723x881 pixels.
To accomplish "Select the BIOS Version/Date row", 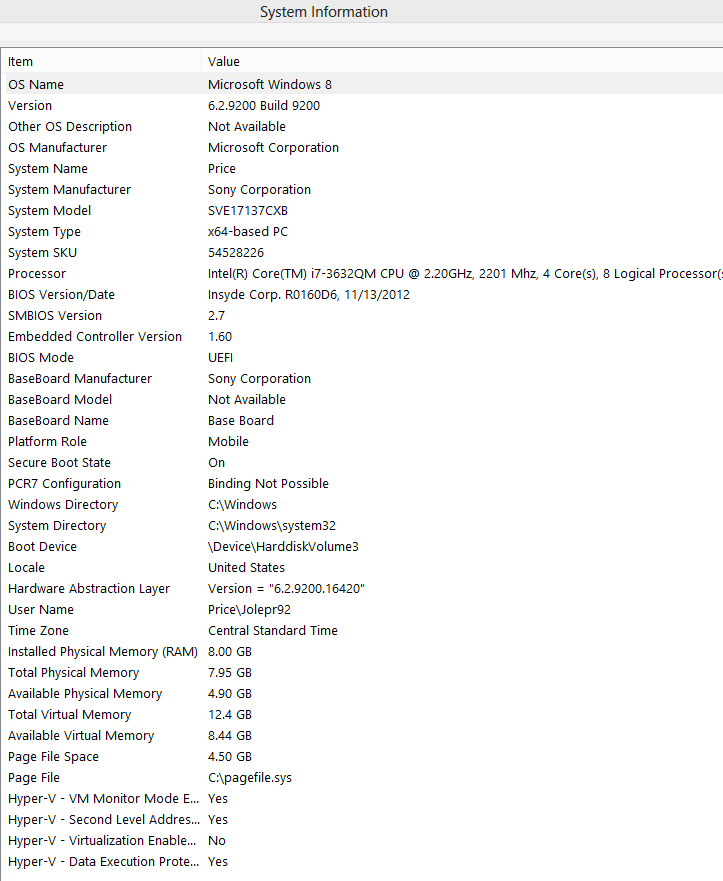I will [x=61, y=295].
